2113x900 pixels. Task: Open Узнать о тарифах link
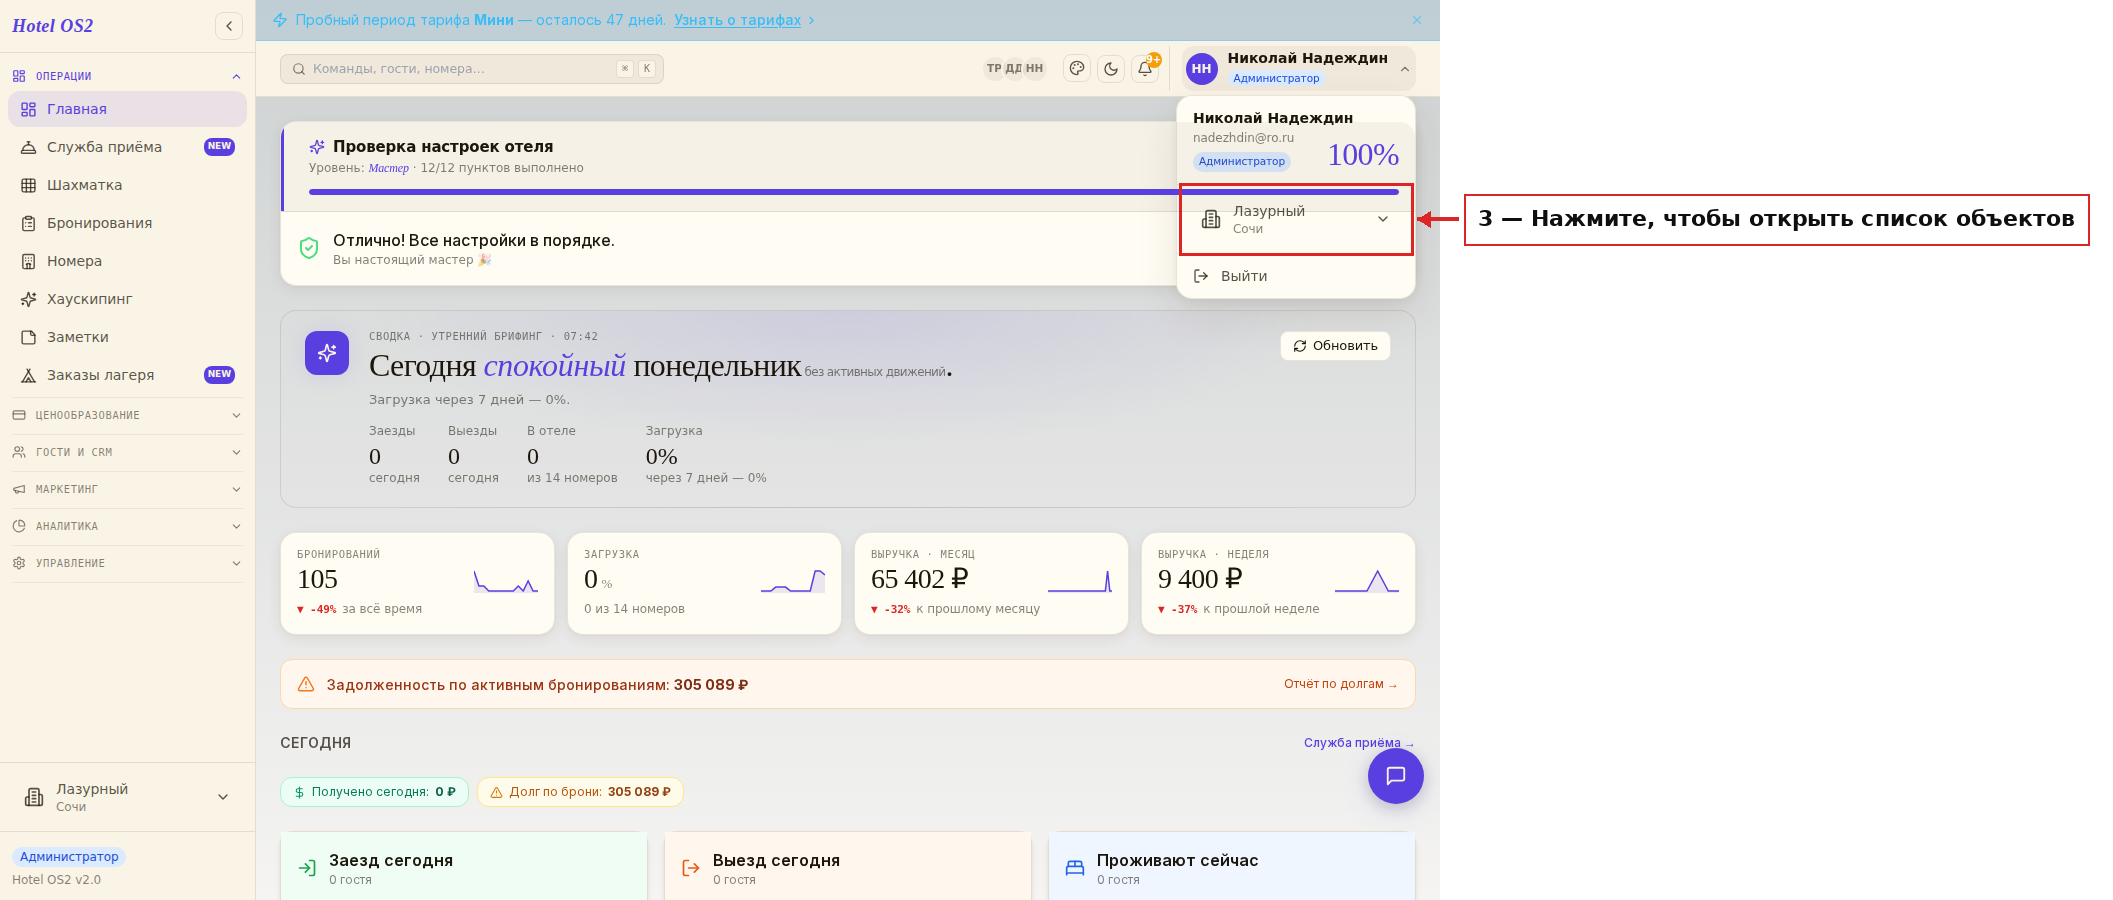(x=737, y=20)
